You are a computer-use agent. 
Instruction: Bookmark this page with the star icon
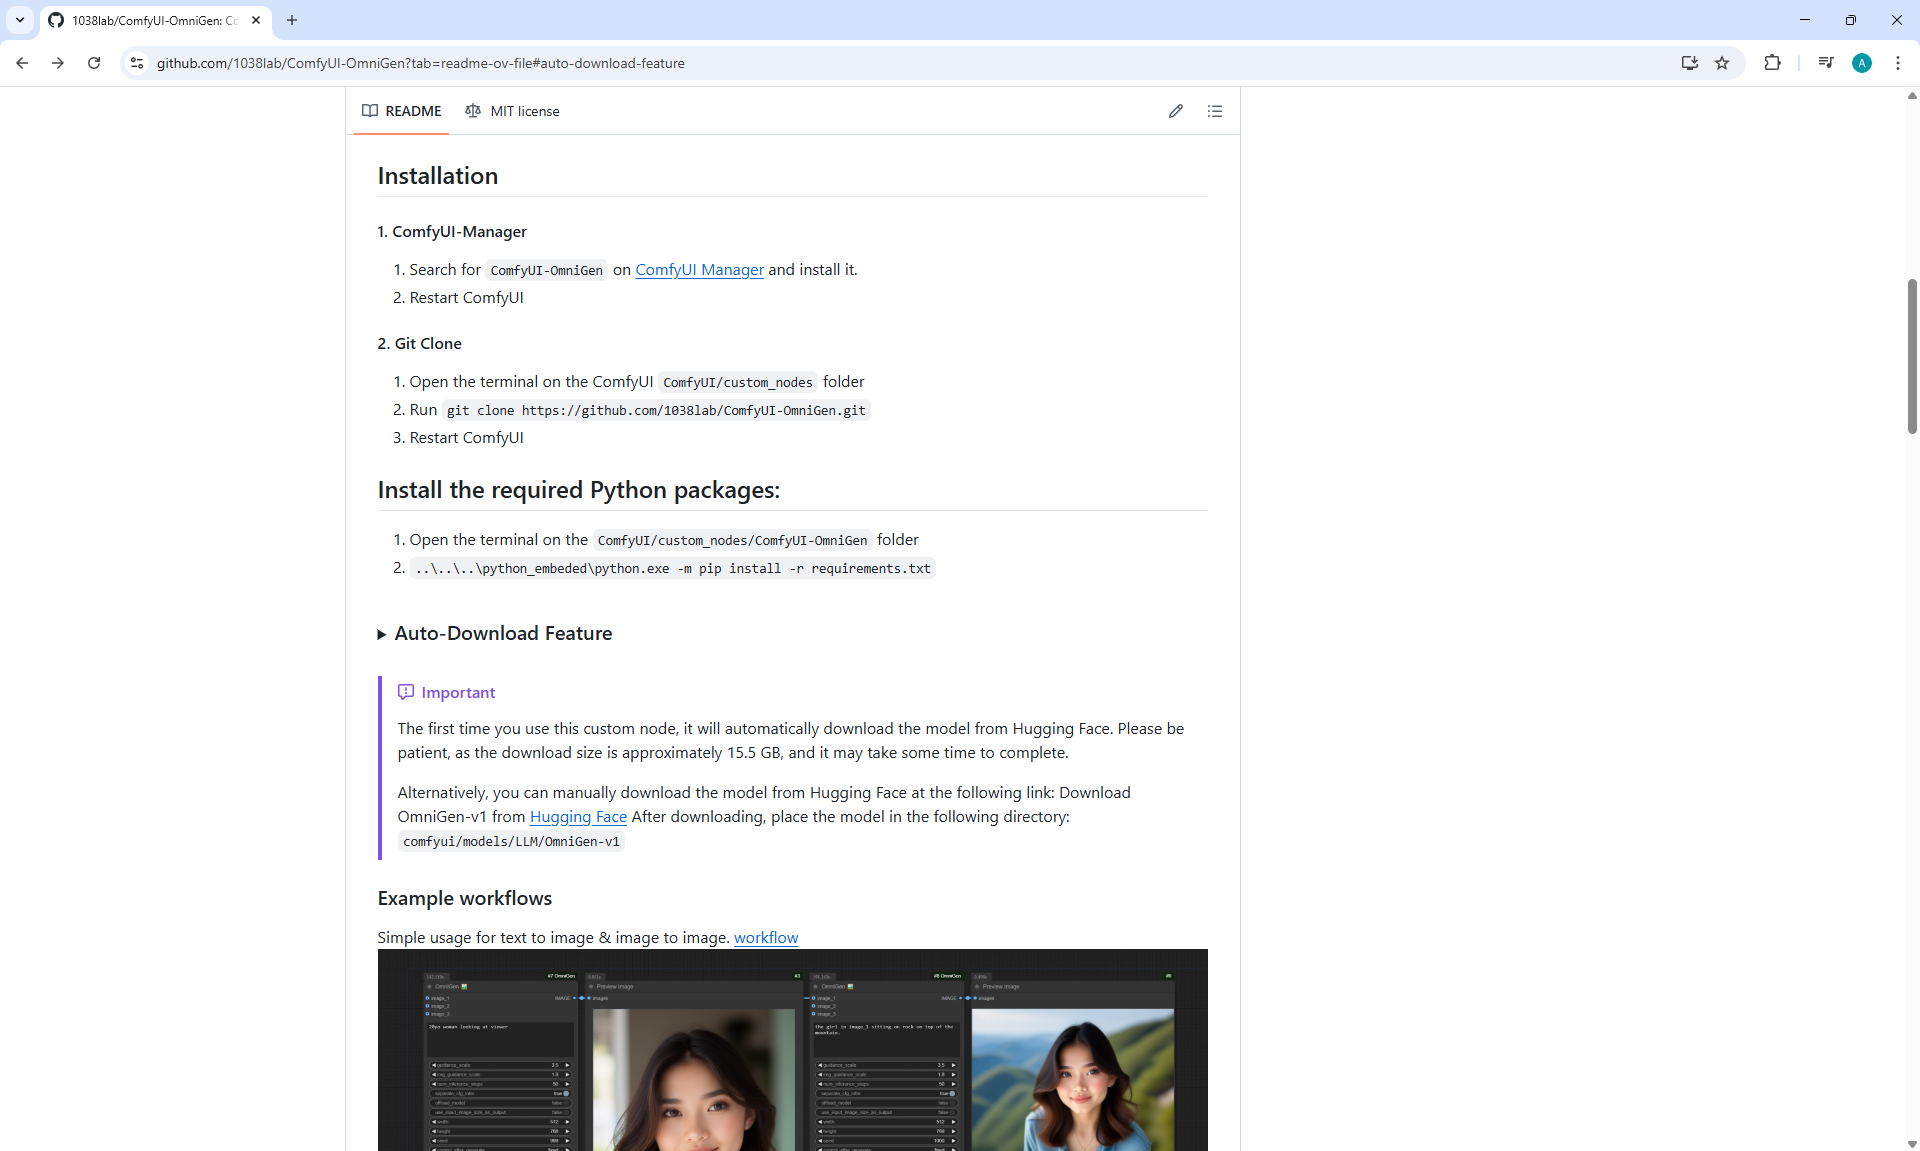(1721, 63)
